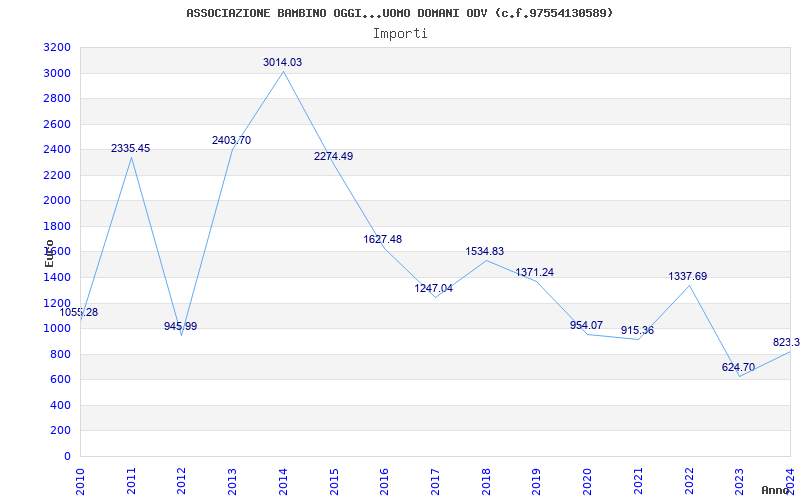This screenshot has height=500, width=800.
Task: Select data label 2335.45
Action: coord(131,148)
